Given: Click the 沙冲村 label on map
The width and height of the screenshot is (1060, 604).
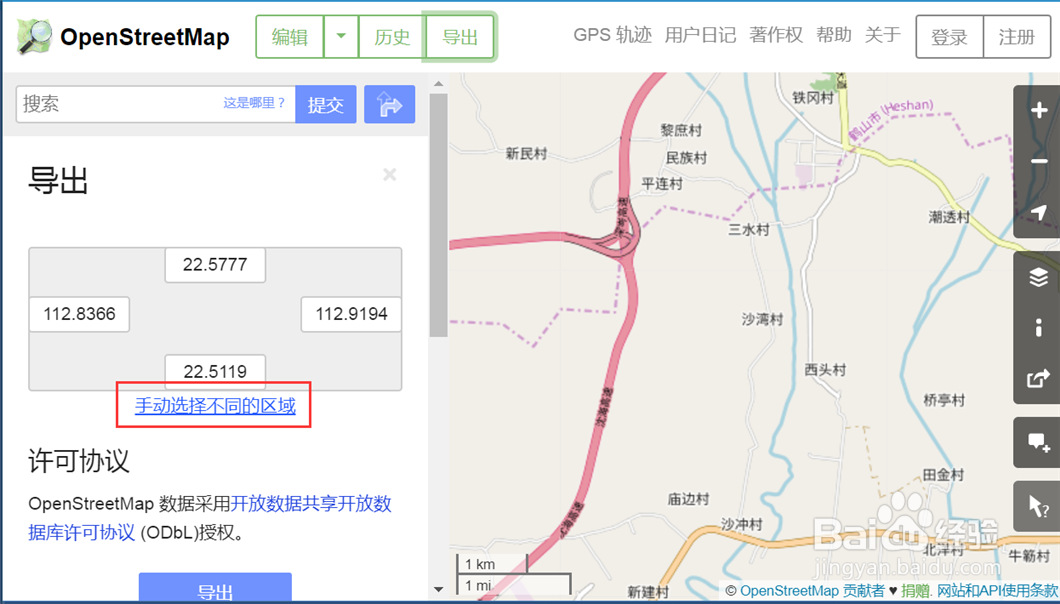Looking at the screenshot, I should (742, 524).
